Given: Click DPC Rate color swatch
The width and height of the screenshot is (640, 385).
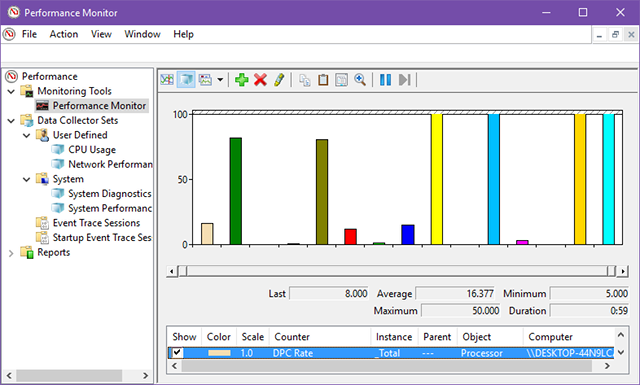Looking at the screenshot, I should (219, 353).
